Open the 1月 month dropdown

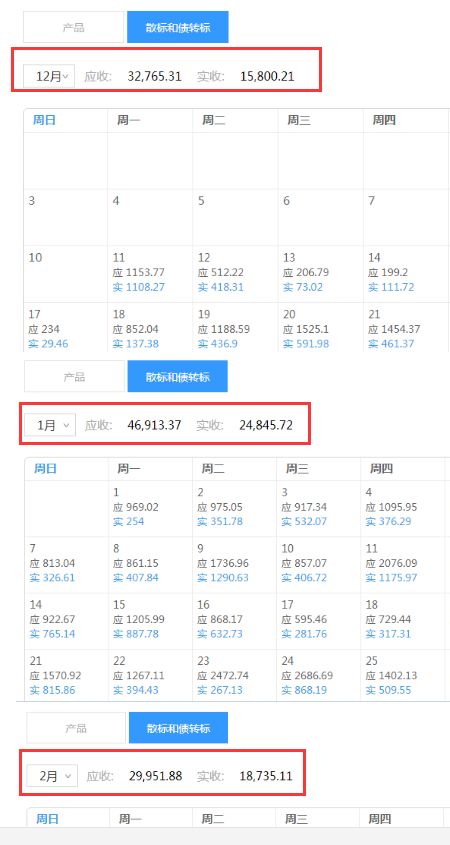pyautogui.click(x=50, y=425)
